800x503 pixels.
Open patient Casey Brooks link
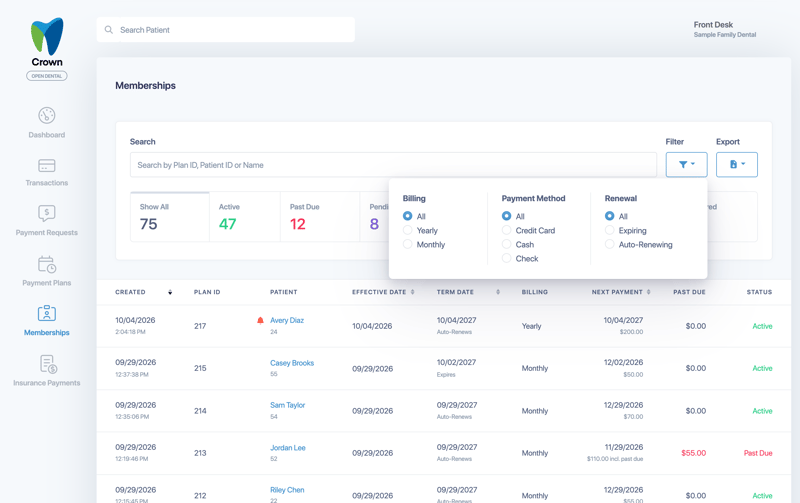point(292,363)
